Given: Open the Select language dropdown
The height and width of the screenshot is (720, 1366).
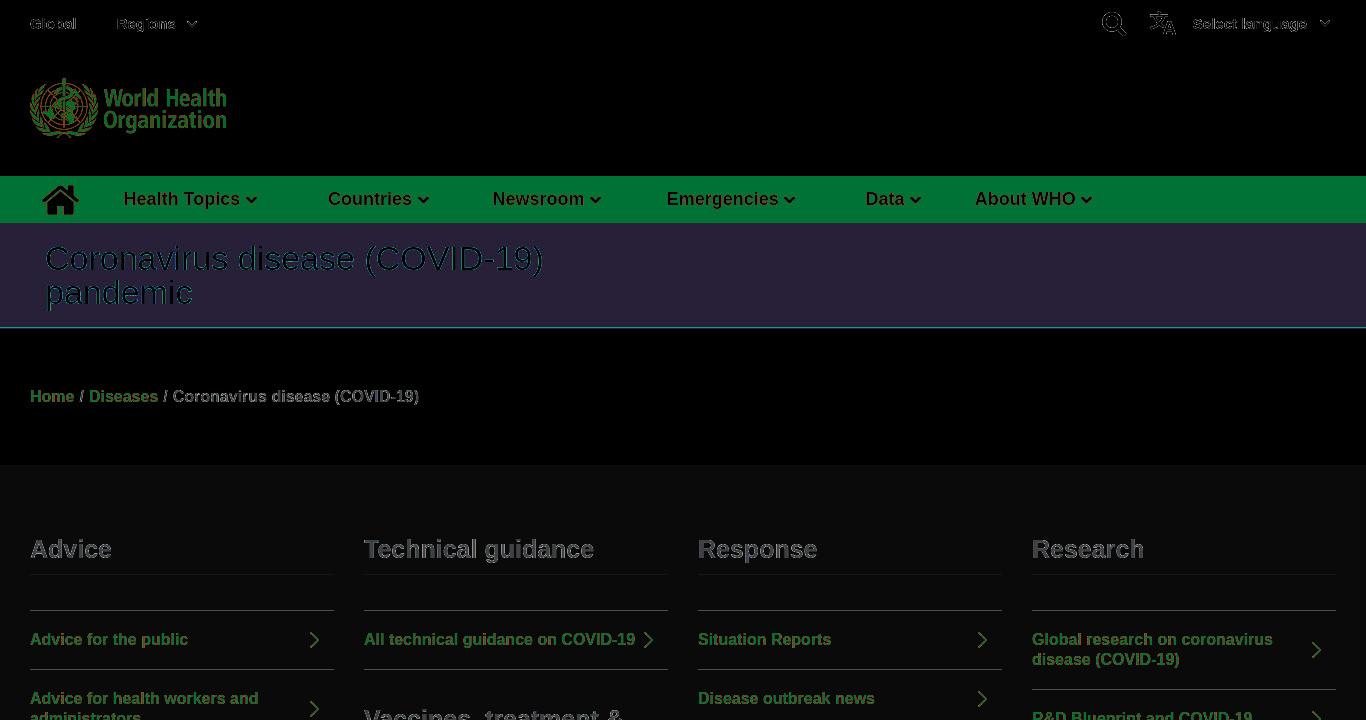Looking at the screenshot, I should click(x=1261, y=24).
